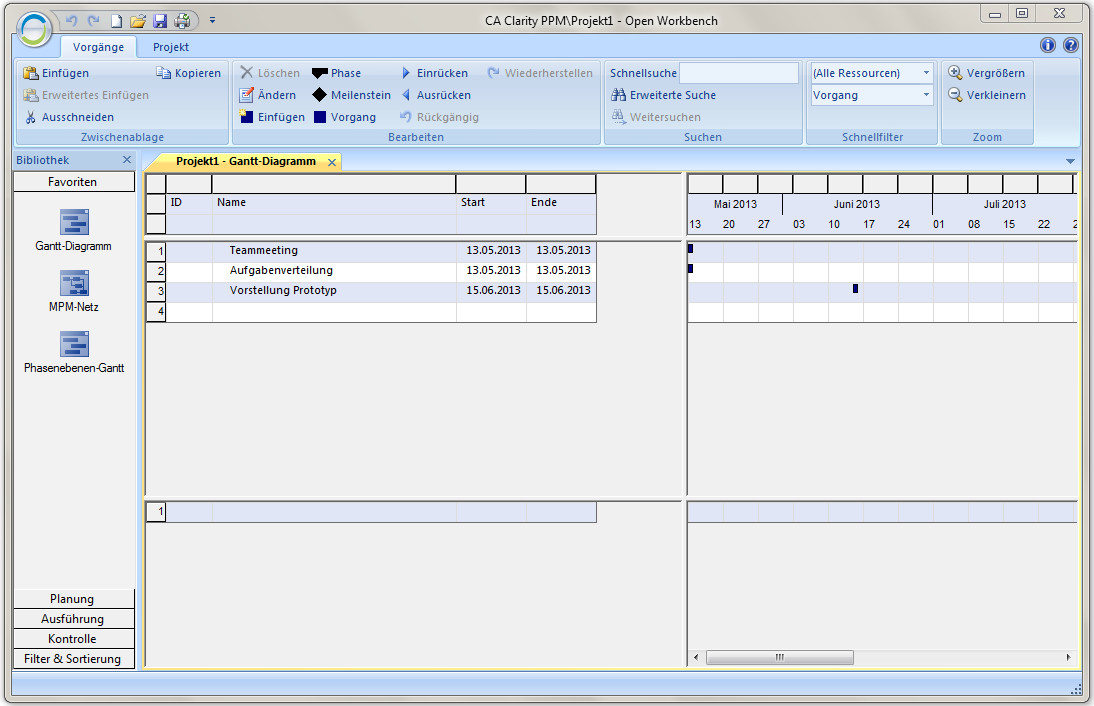Insert a Phase element
This screenshot has width=1094, height=706.
[337, 73]
